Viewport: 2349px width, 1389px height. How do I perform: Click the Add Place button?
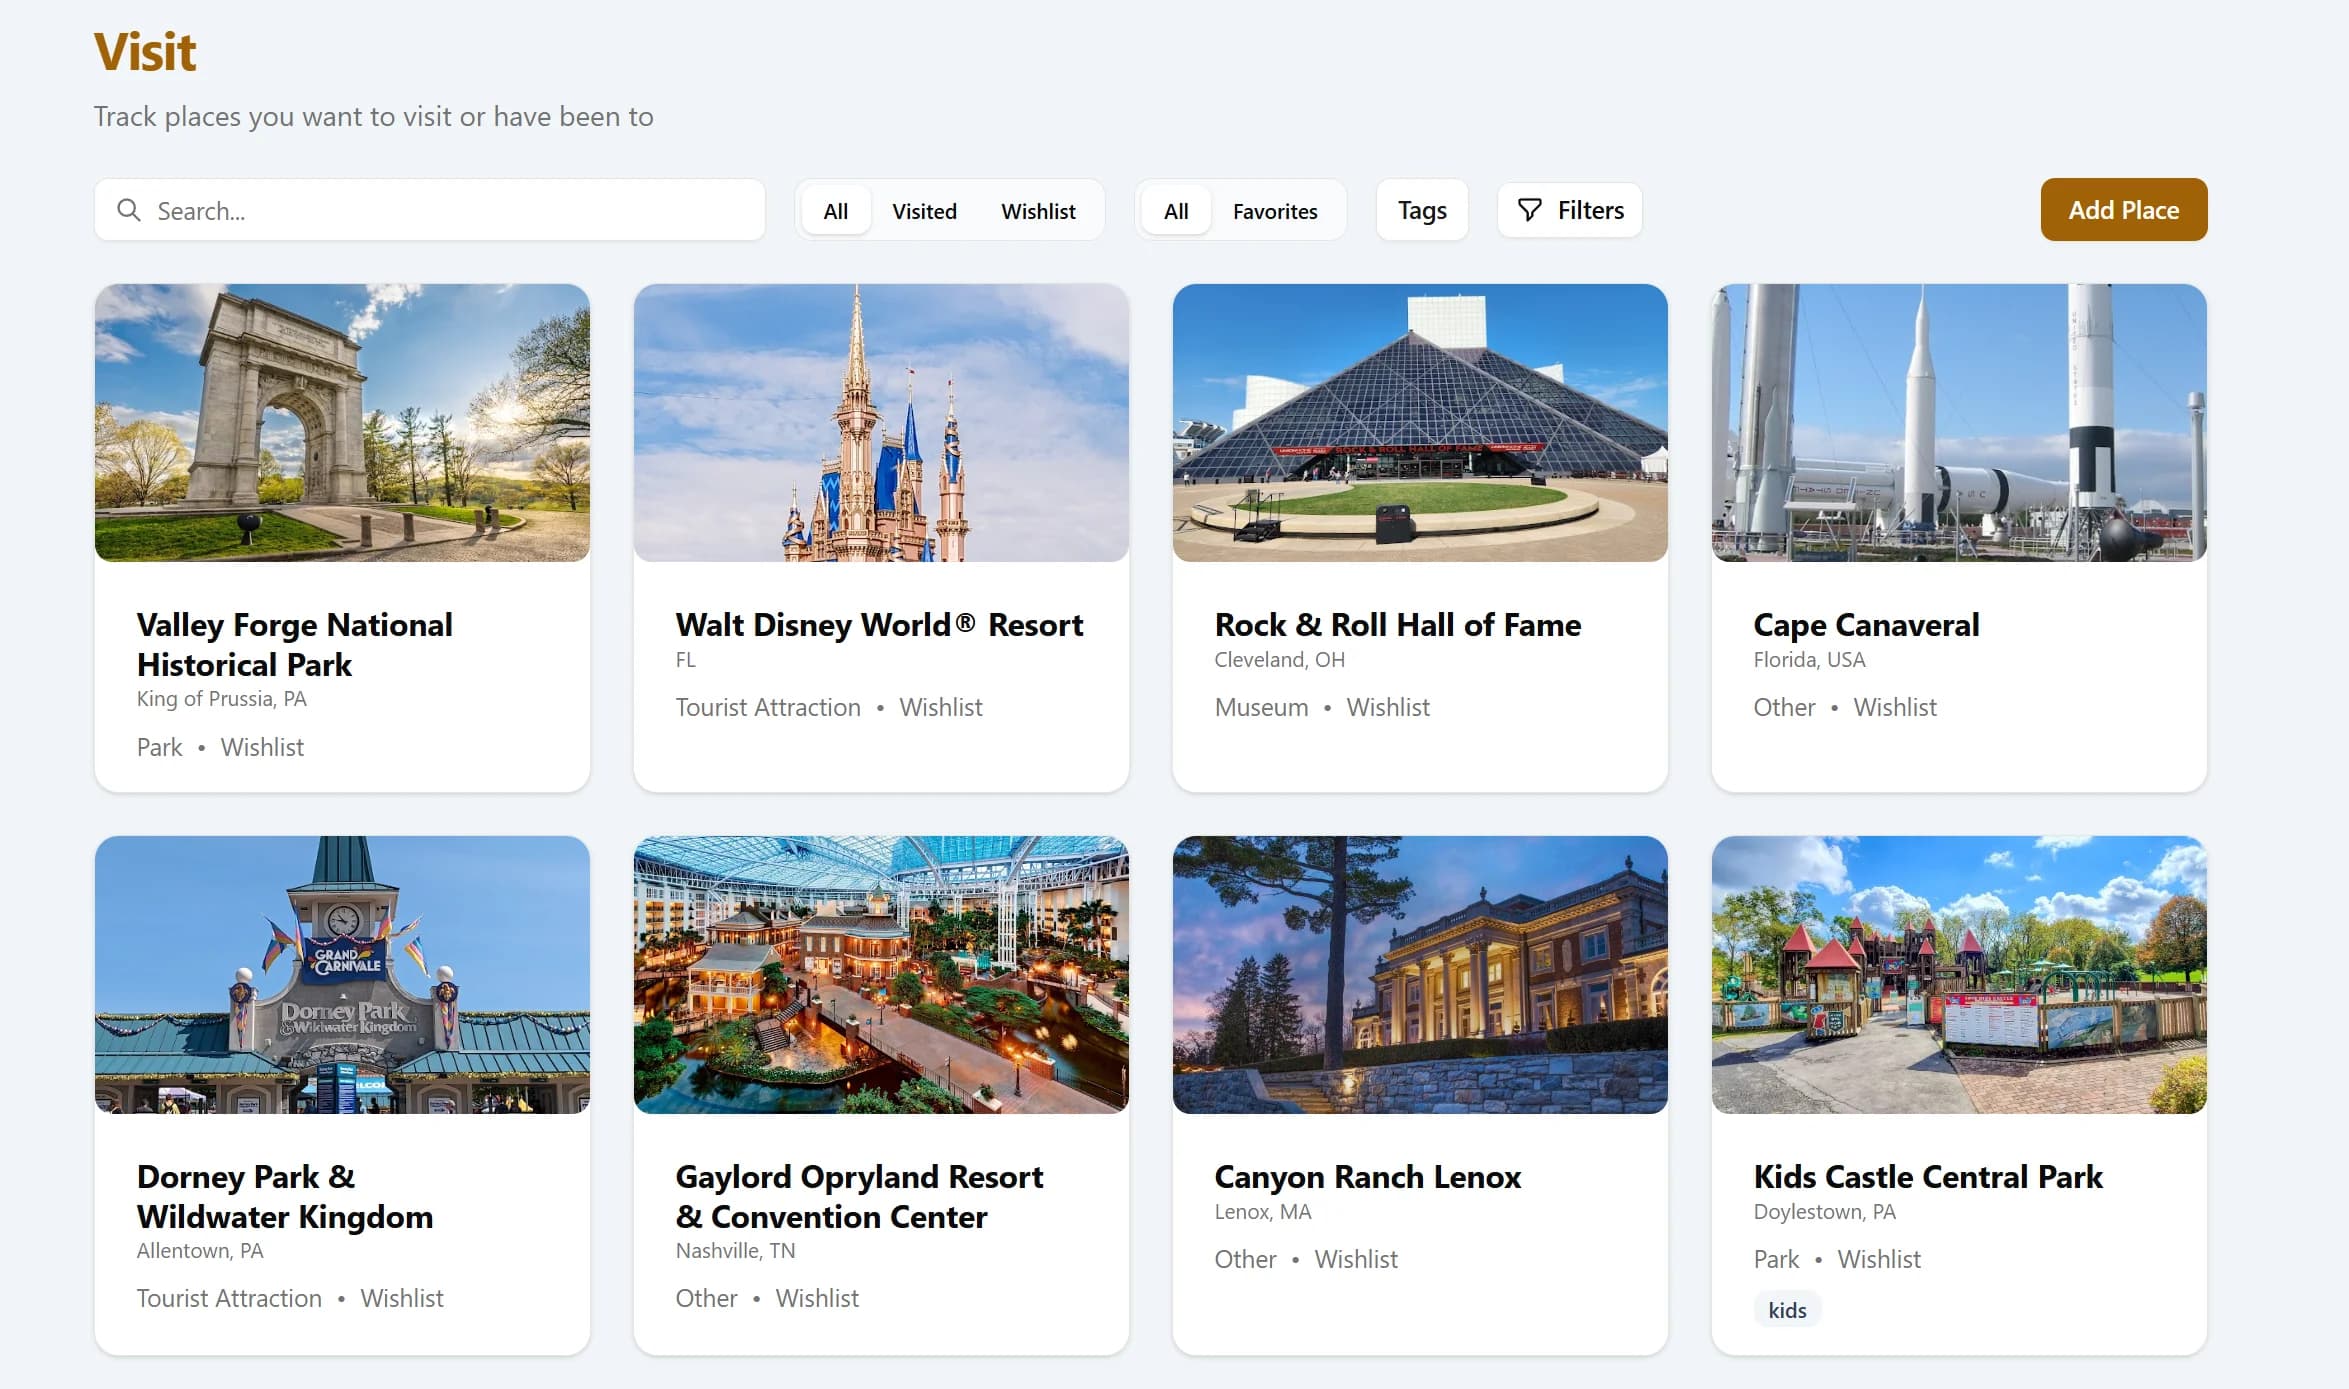coord(2122,210)
